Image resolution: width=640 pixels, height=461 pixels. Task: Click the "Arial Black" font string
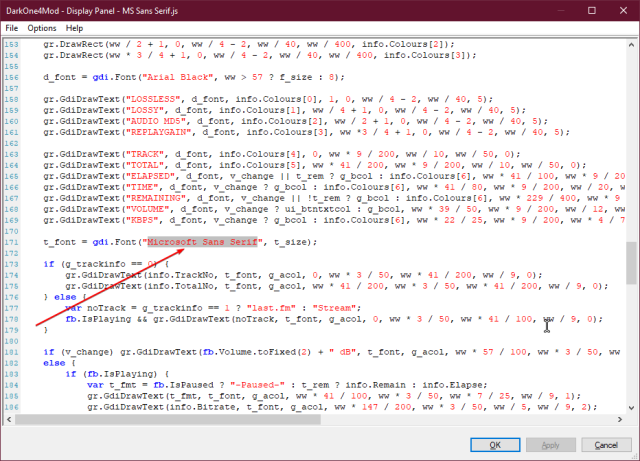click(177, 77)
